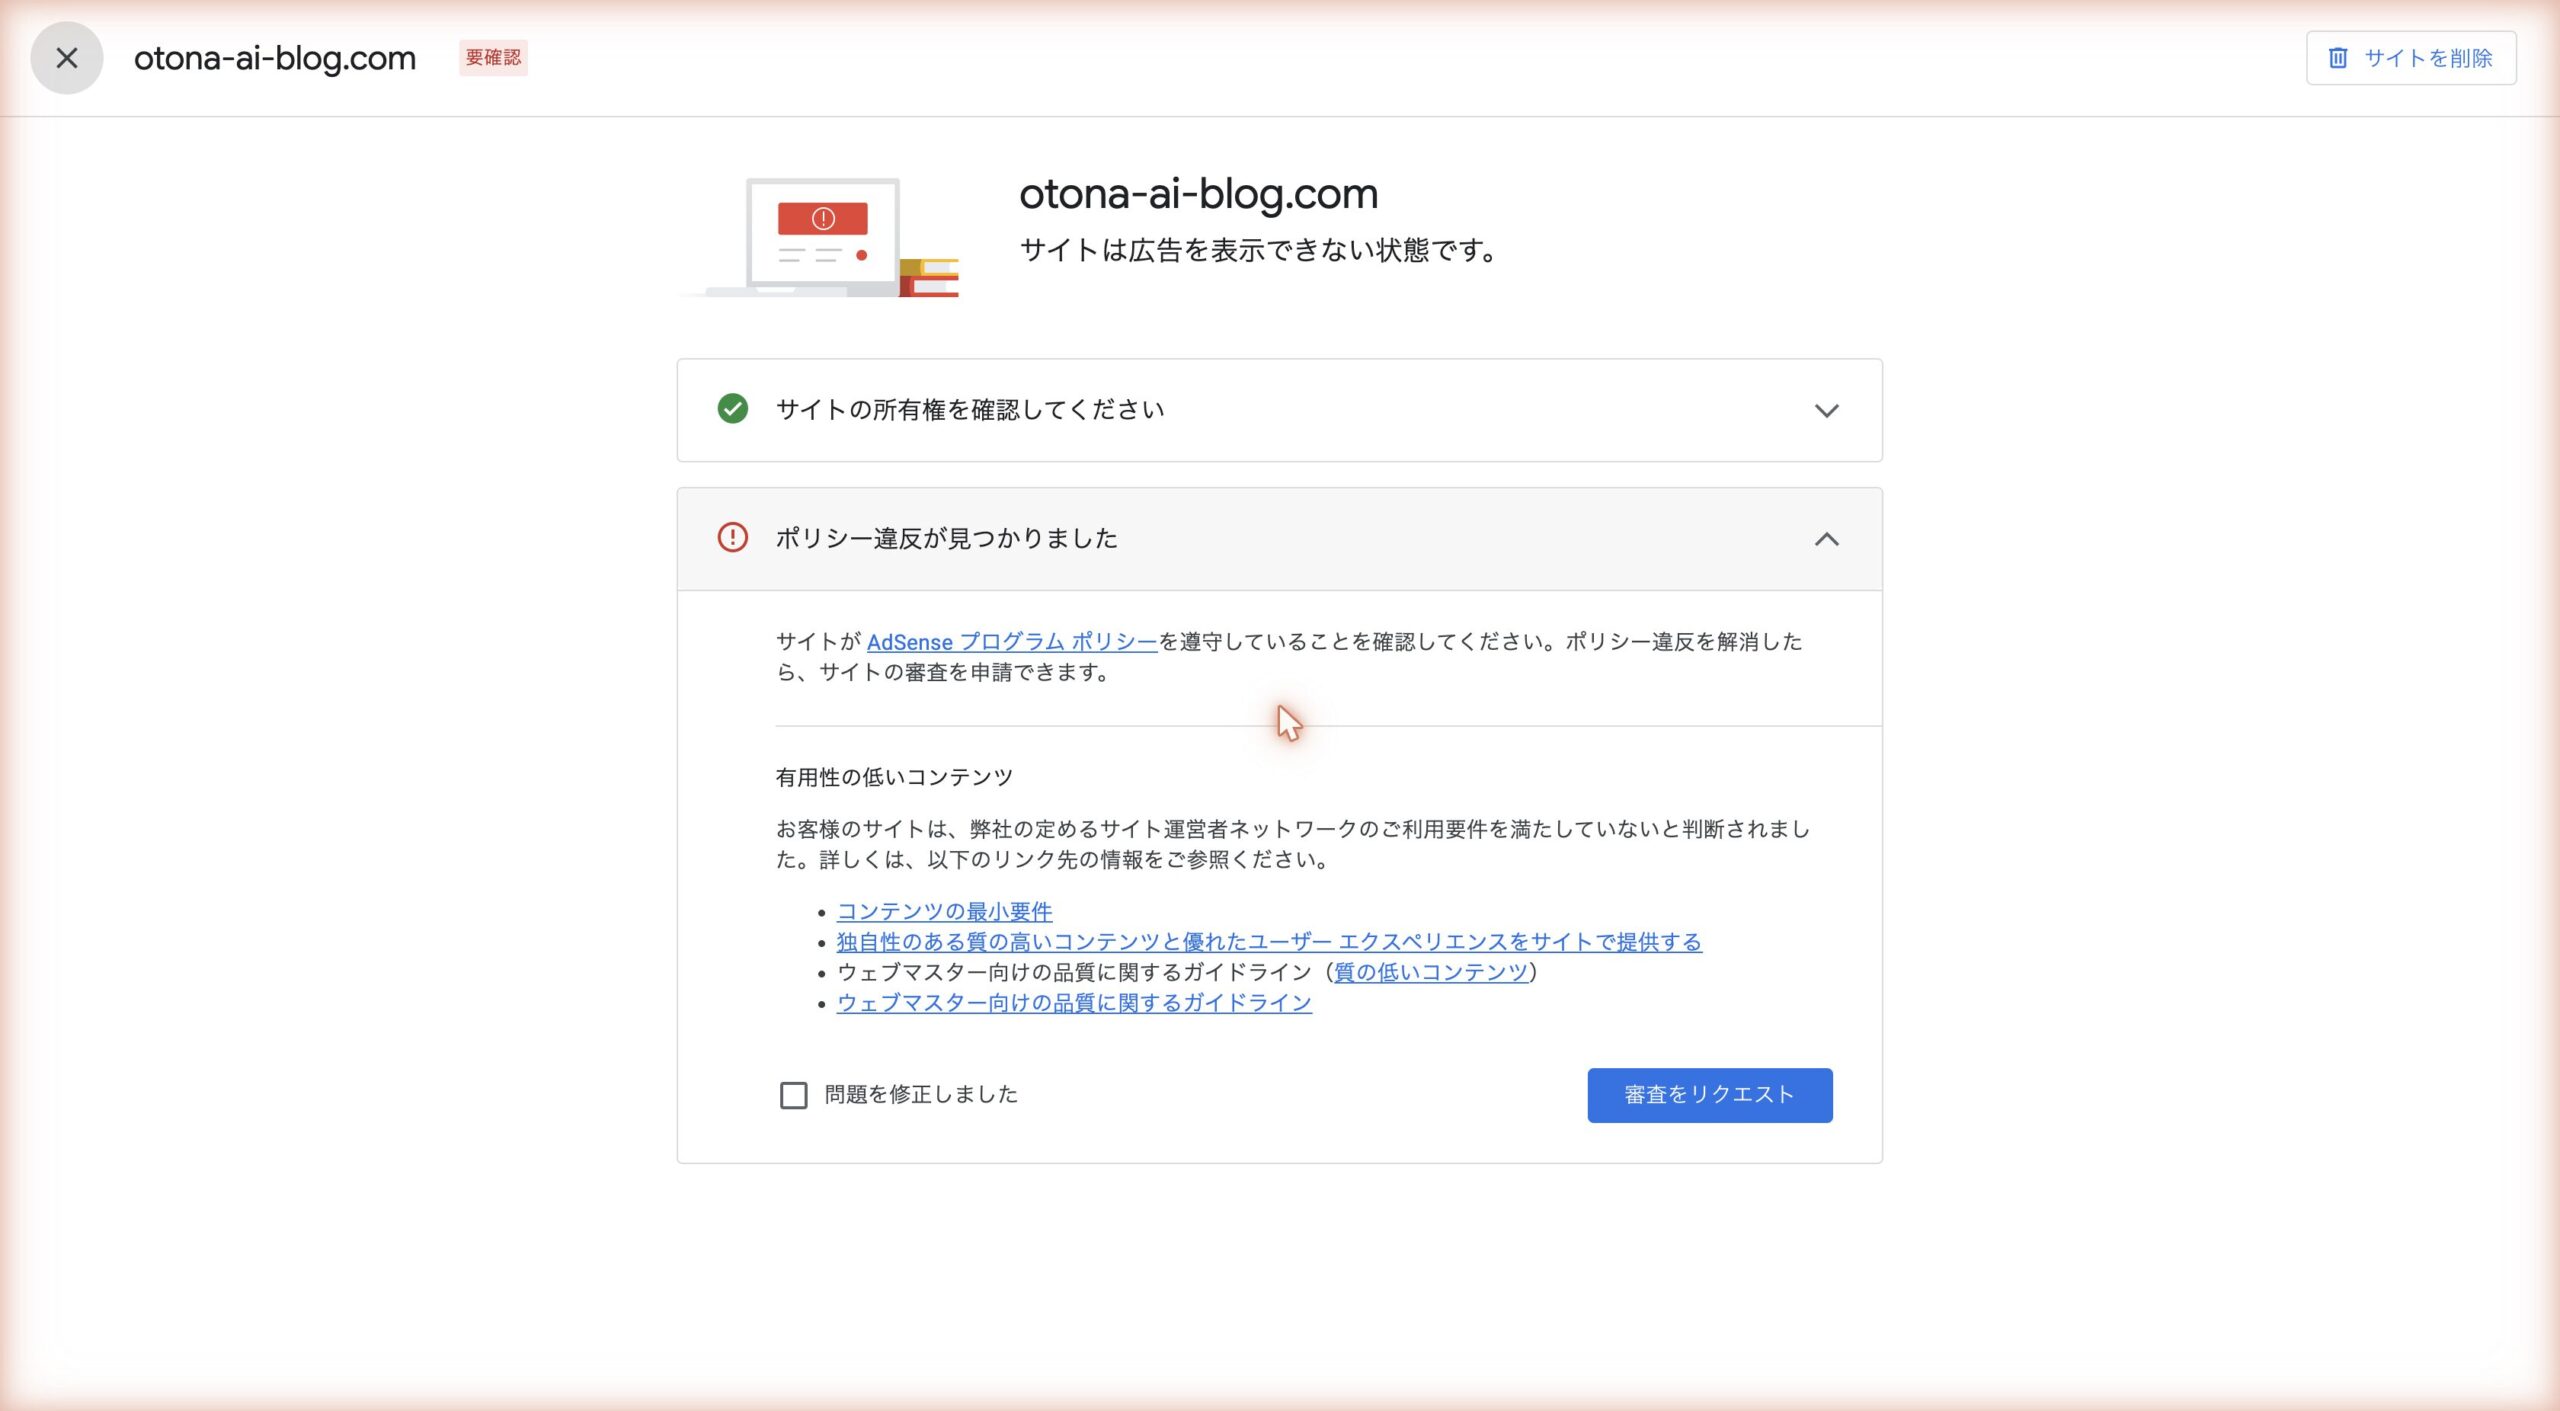
Task: Open the 質の低いコンテンツ link
Action: (1431, 972)
